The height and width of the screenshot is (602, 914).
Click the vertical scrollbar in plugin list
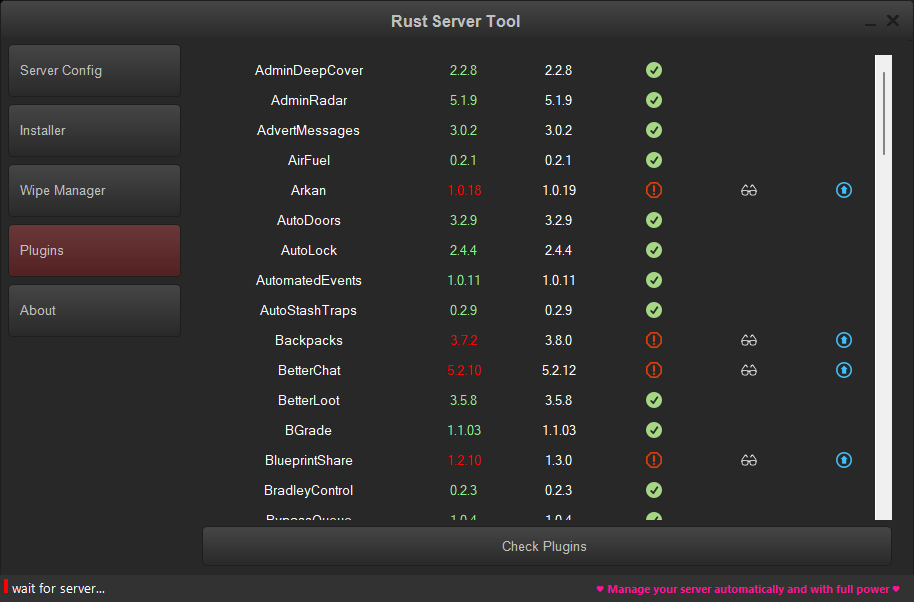[884, 112]
